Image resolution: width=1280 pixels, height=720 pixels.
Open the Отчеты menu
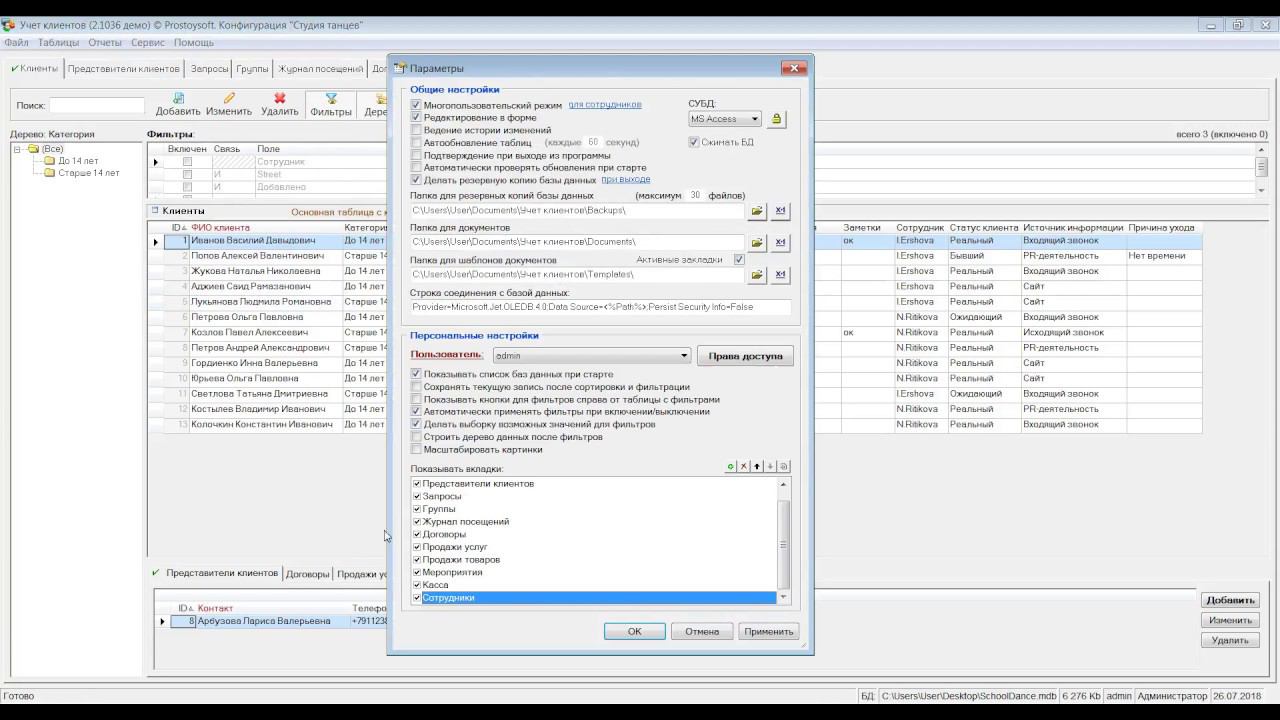pyautogui.click(x=105, y=43)
